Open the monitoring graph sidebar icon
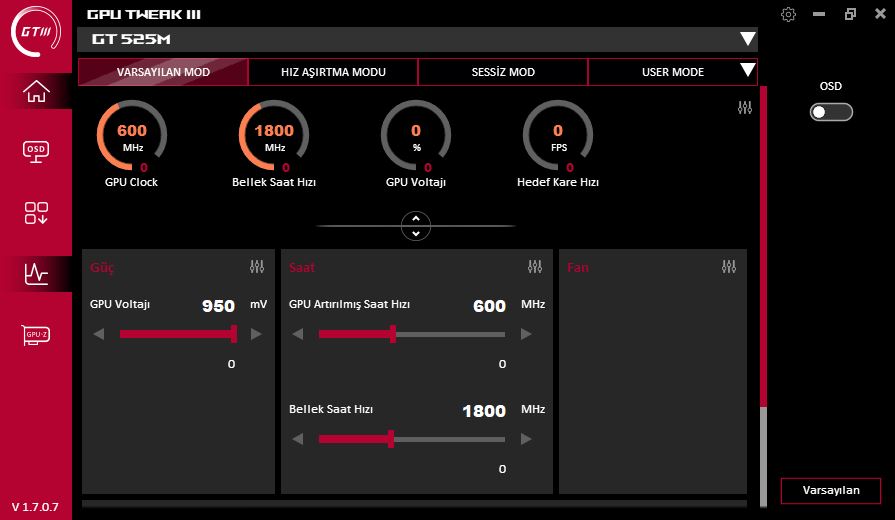Viewport: 895px width, 520px height. 36,274
